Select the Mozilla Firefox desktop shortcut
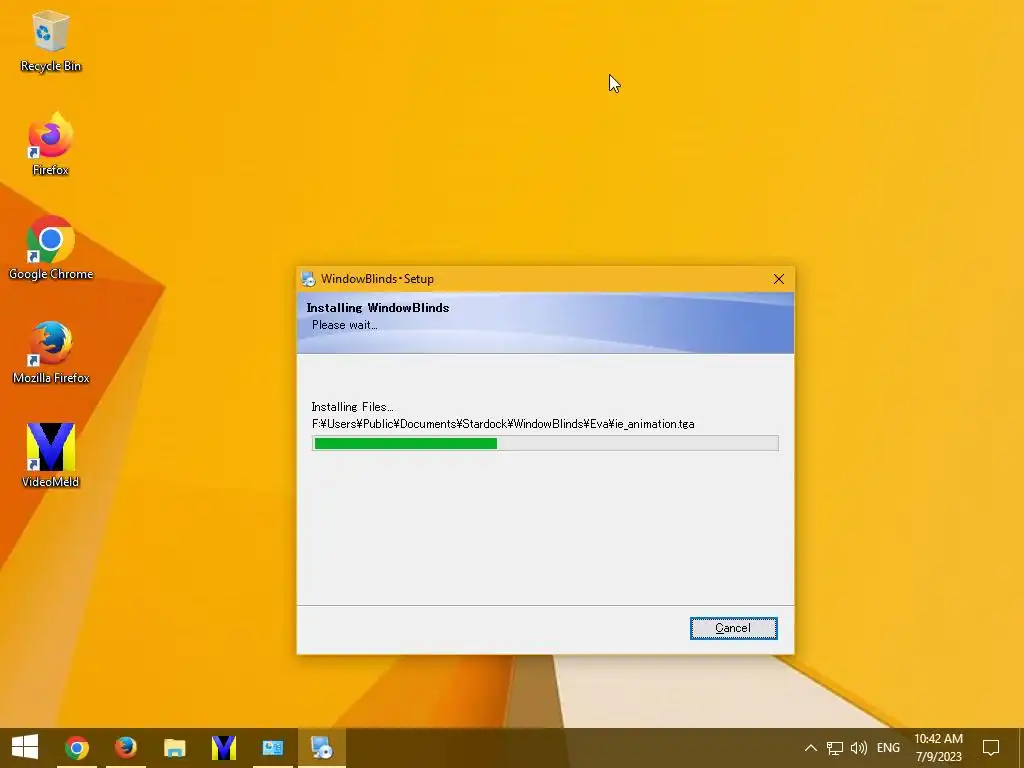This screenshot has height=768, width=1024. pos(50,352)
